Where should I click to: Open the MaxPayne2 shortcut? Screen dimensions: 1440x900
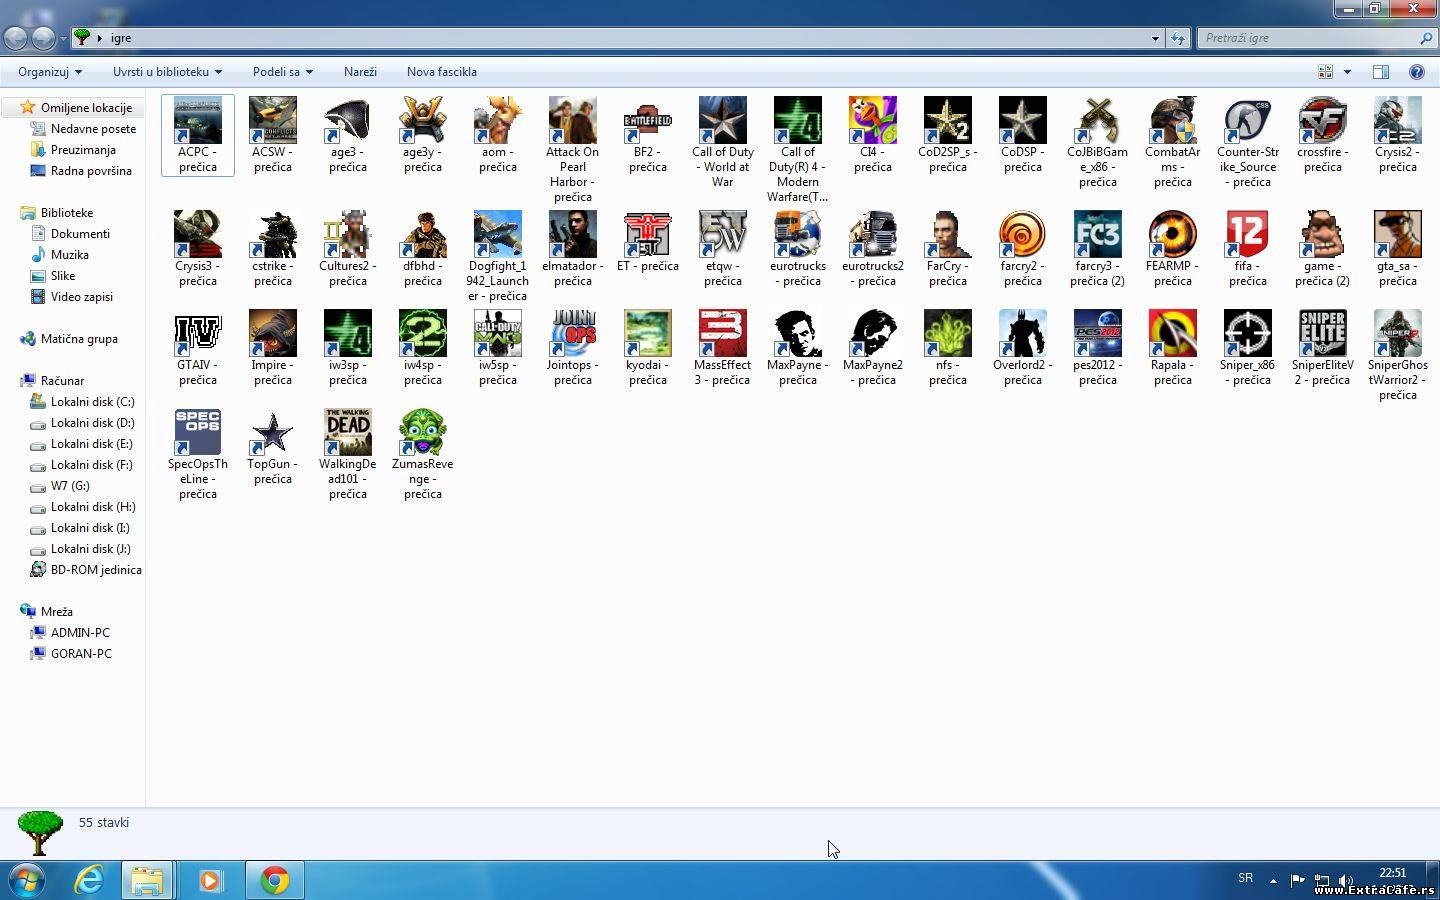873,348
